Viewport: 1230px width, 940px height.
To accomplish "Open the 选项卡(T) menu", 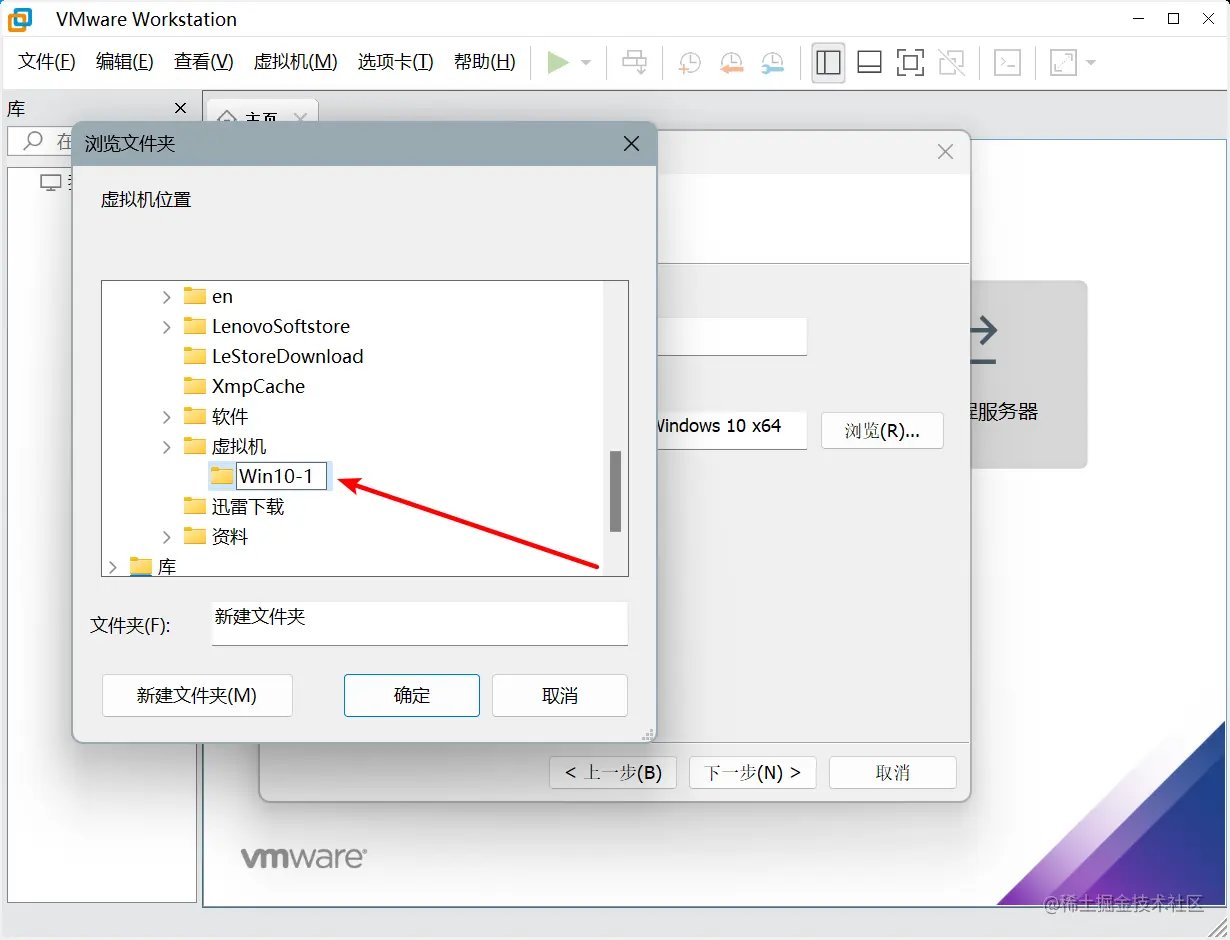I will pos(396,62).
